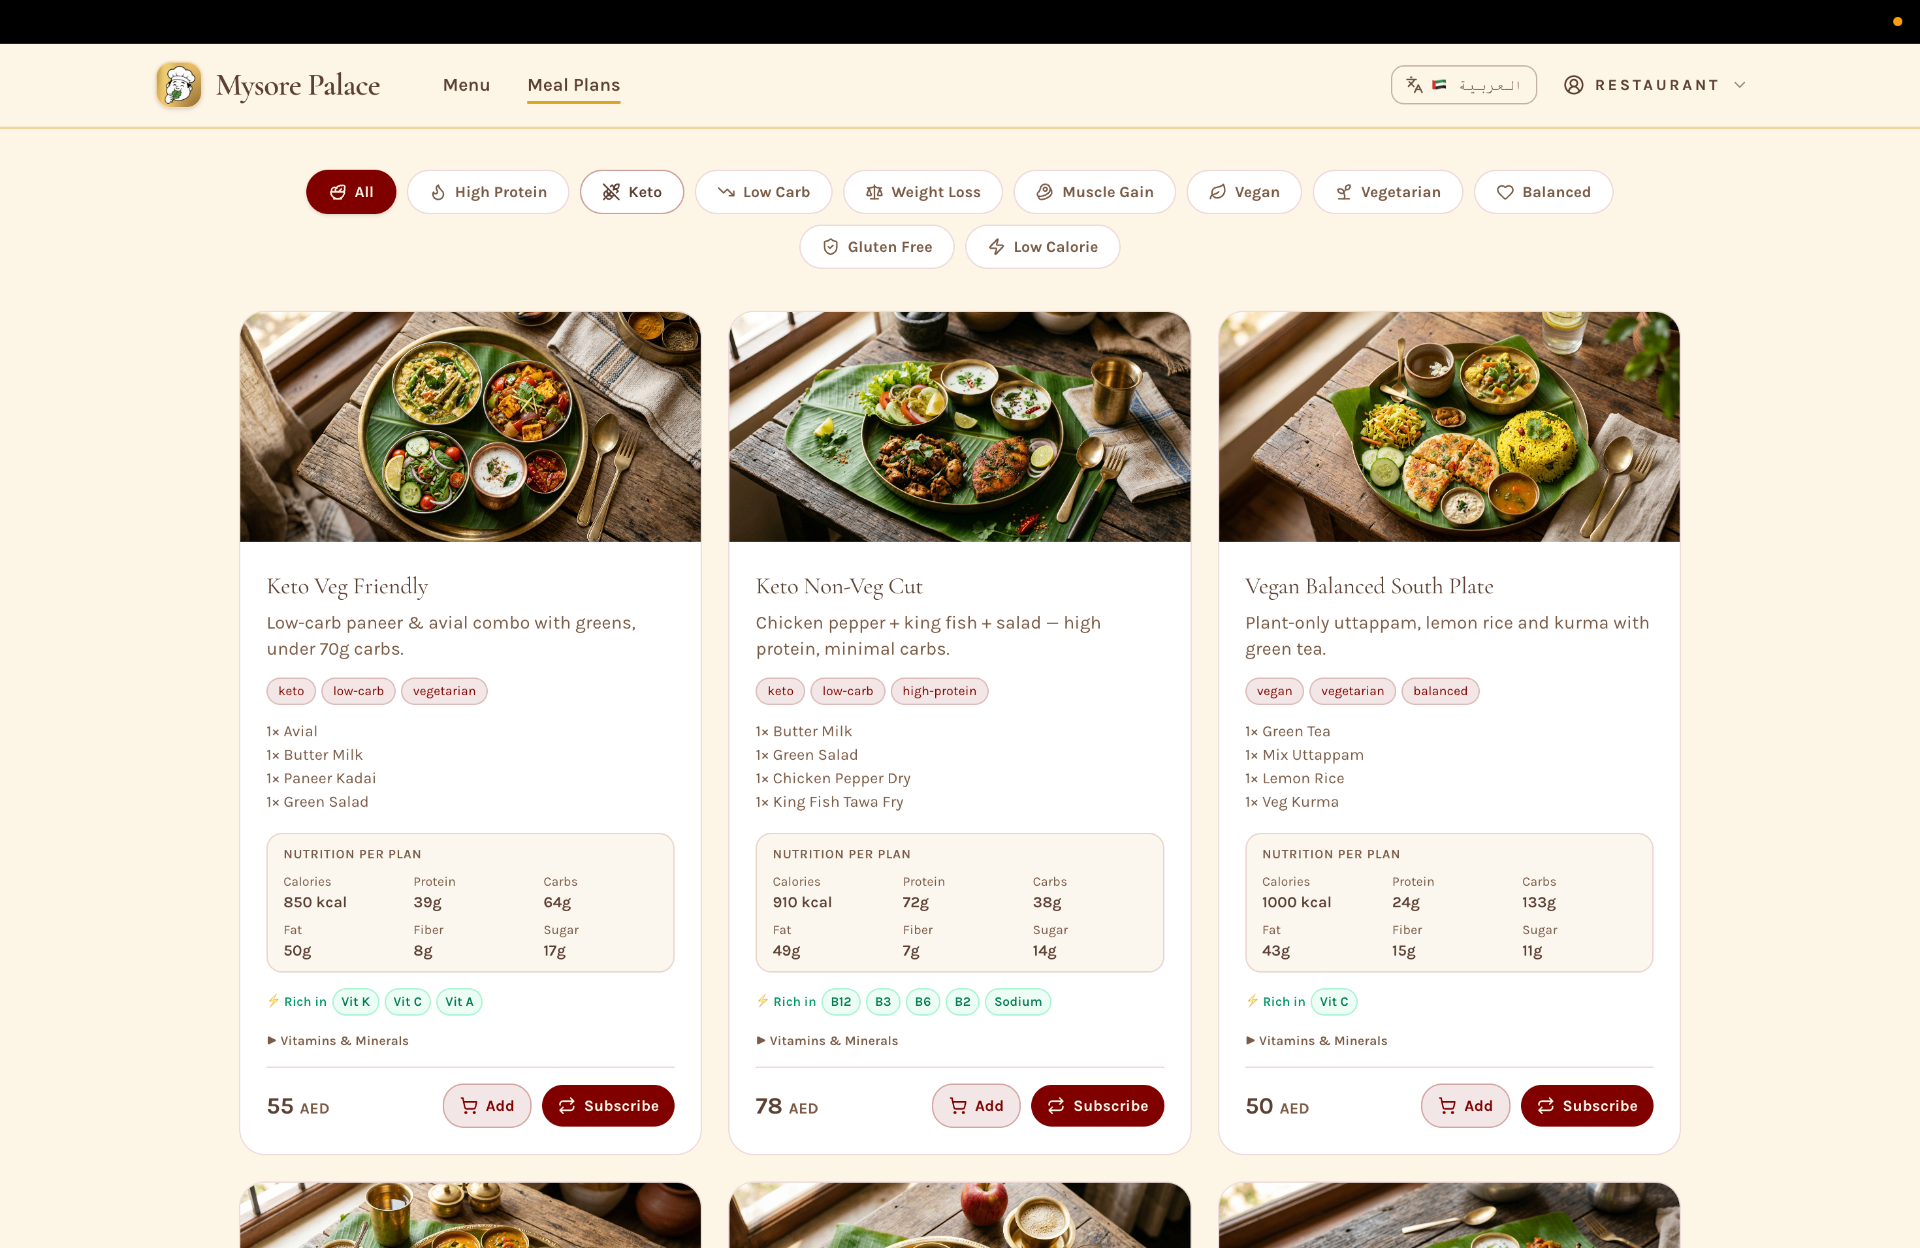Open Keto Veg Friendly meal photo
The width and height of the screenshot is (1920, 1248).
[470, 427]
